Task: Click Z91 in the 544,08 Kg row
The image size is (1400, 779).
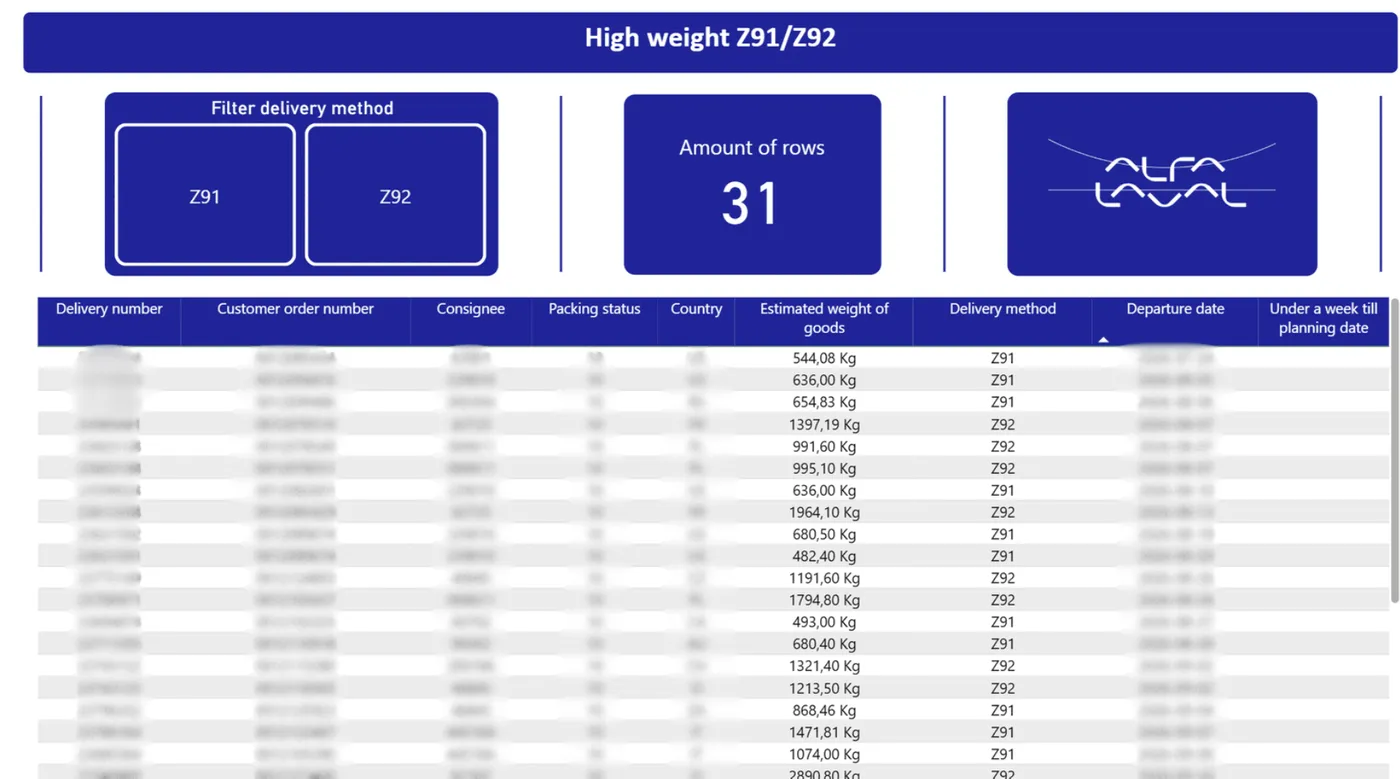Action: [1002, 358]
